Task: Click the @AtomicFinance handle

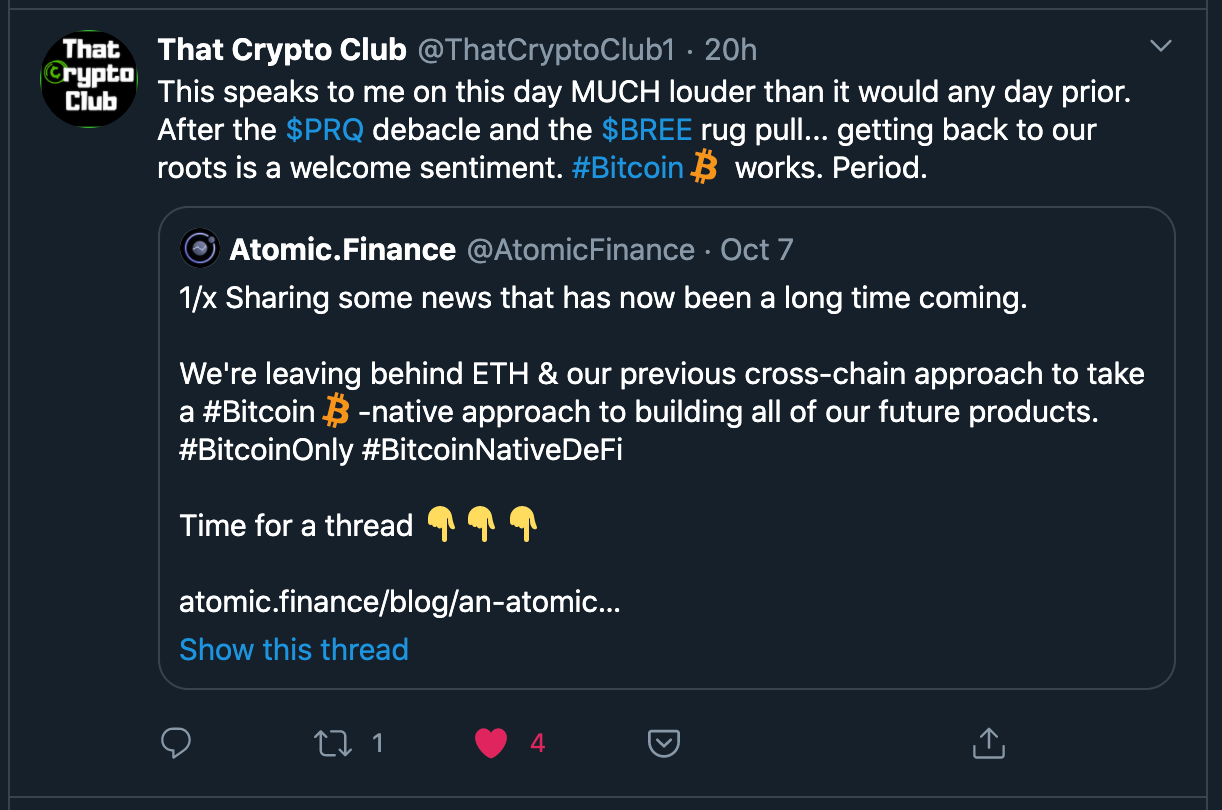Action: click(x=581, y=249)
